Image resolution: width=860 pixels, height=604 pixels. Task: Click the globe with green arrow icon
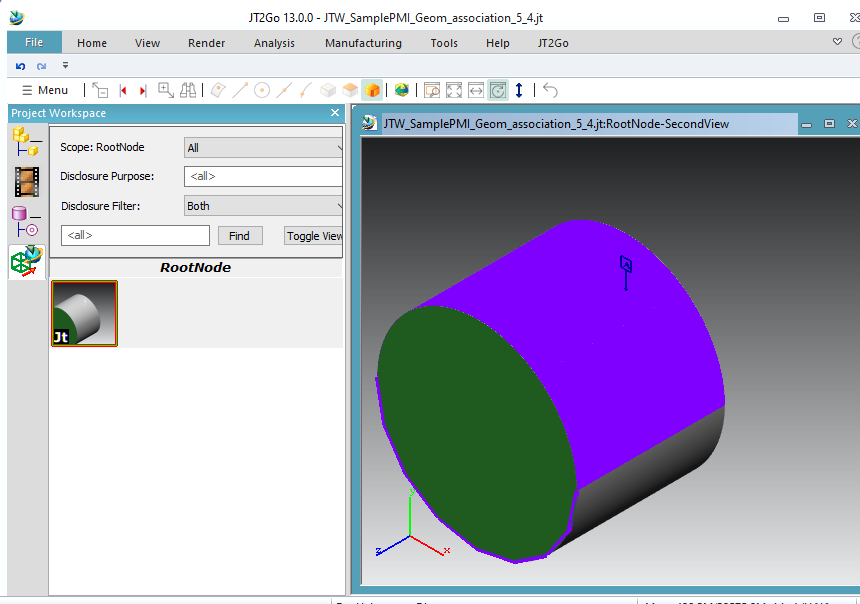(x=401, y=91)
